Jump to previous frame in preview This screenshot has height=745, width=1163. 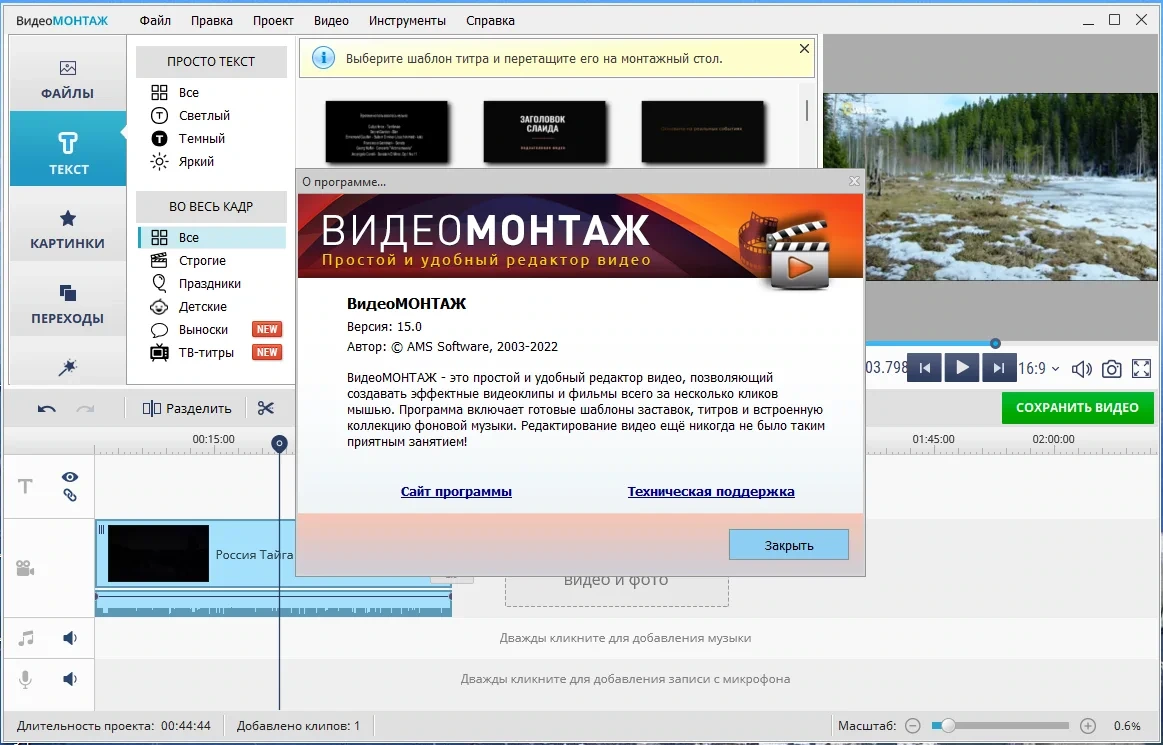click(924, 367)
